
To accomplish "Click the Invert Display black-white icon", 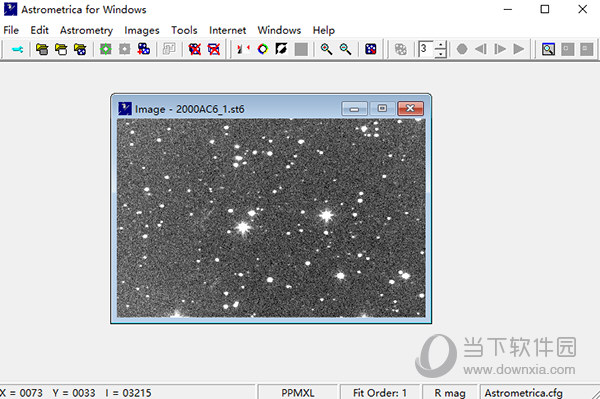I will tap(282, 49).
